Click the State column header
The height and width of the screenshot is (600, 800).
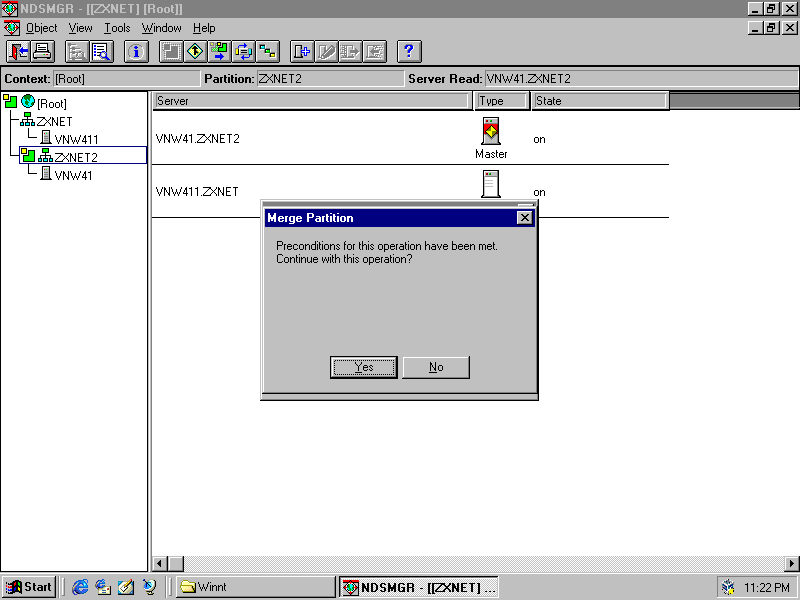[x=599, y=101]
